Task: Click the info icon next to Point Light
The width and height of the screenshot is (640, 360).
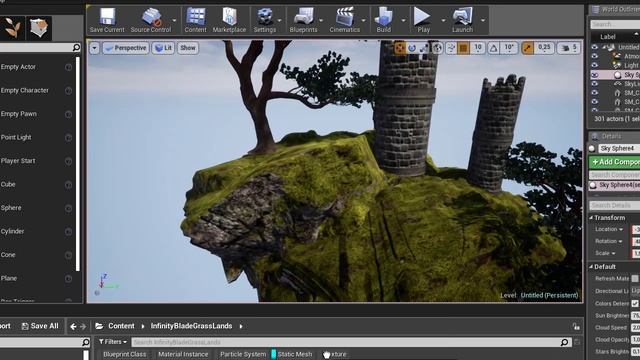Action: click(x=69, y=138)
